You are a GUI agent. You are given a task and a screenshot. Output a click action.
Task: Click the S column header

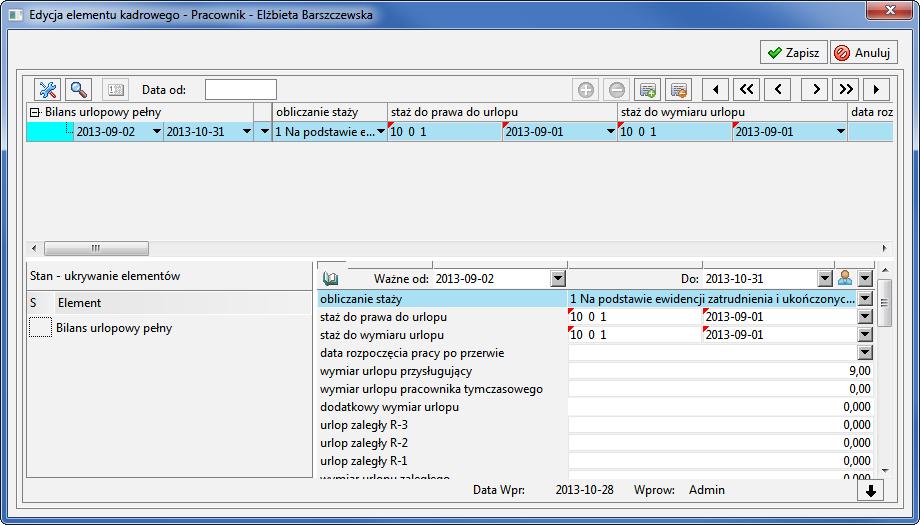(40, 303)
